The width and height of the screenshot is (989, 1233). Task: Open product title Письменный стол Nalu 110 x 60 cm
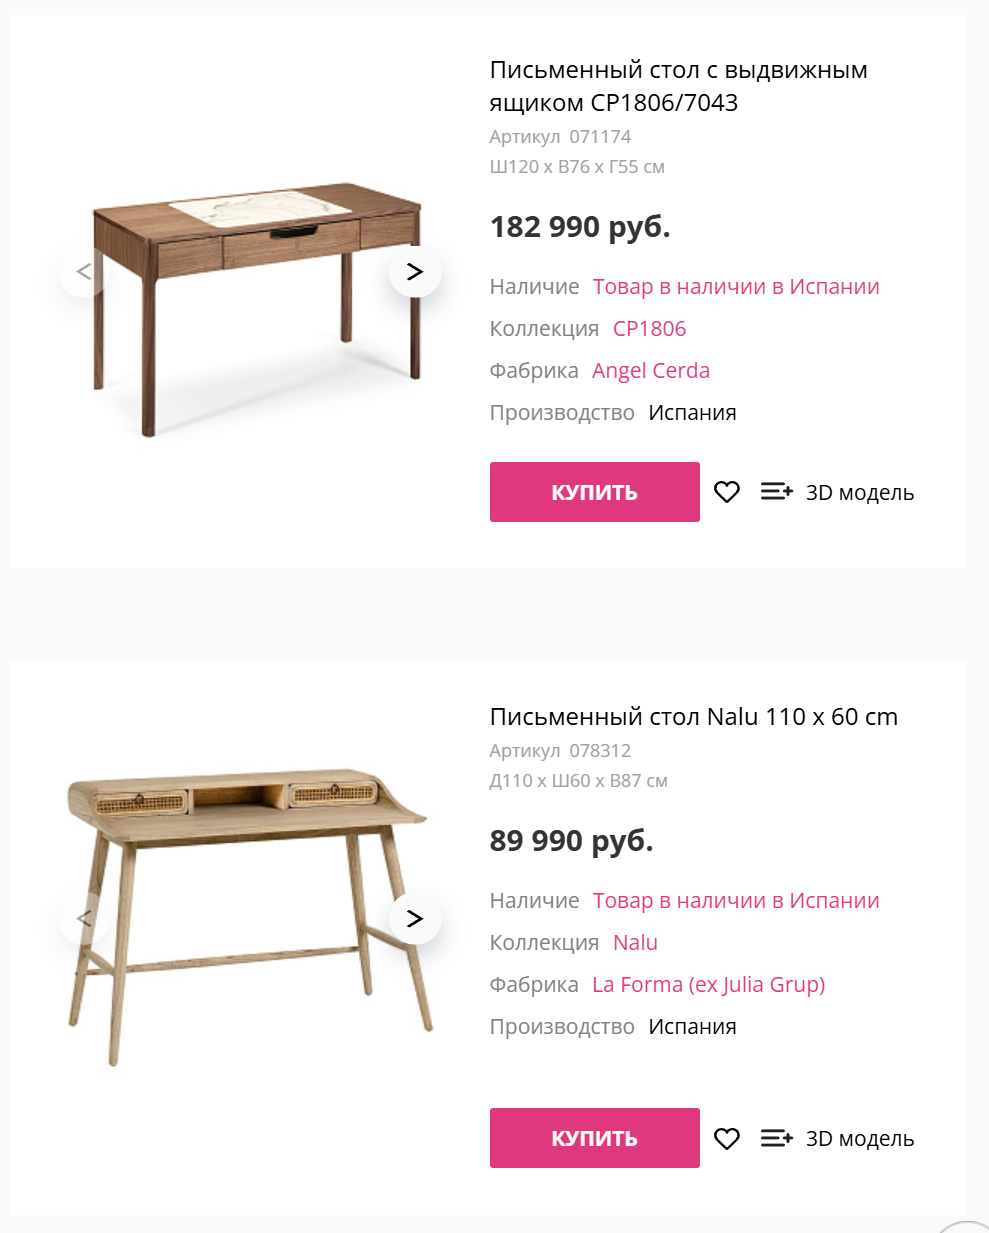[x=694, y=717]
